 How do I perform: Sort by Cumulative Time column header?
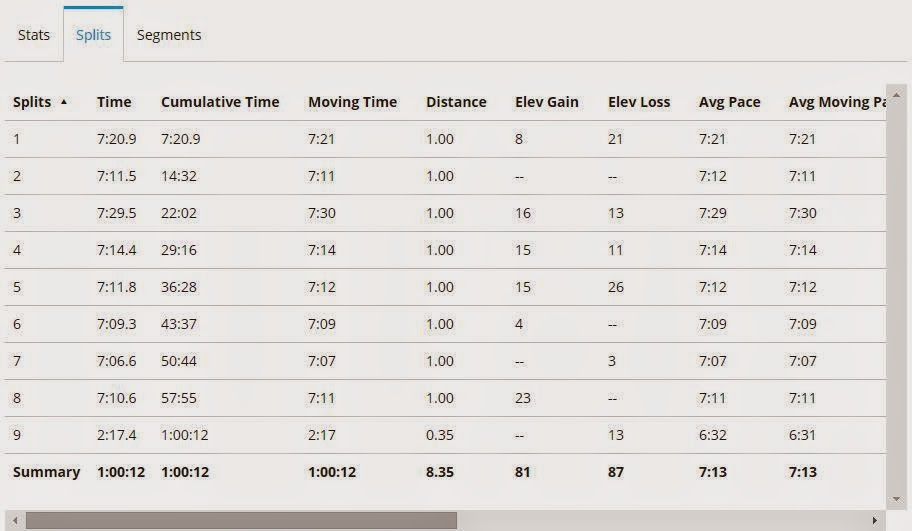[x=220, y=102]
